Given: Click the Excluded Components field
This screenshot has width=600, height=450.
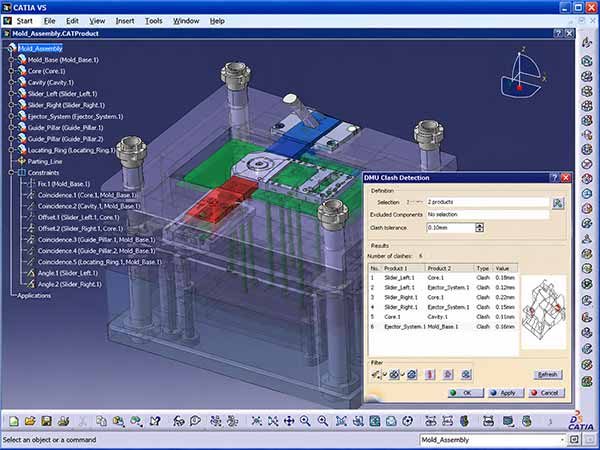Looking at the screenshot, I should pos(488,215).
